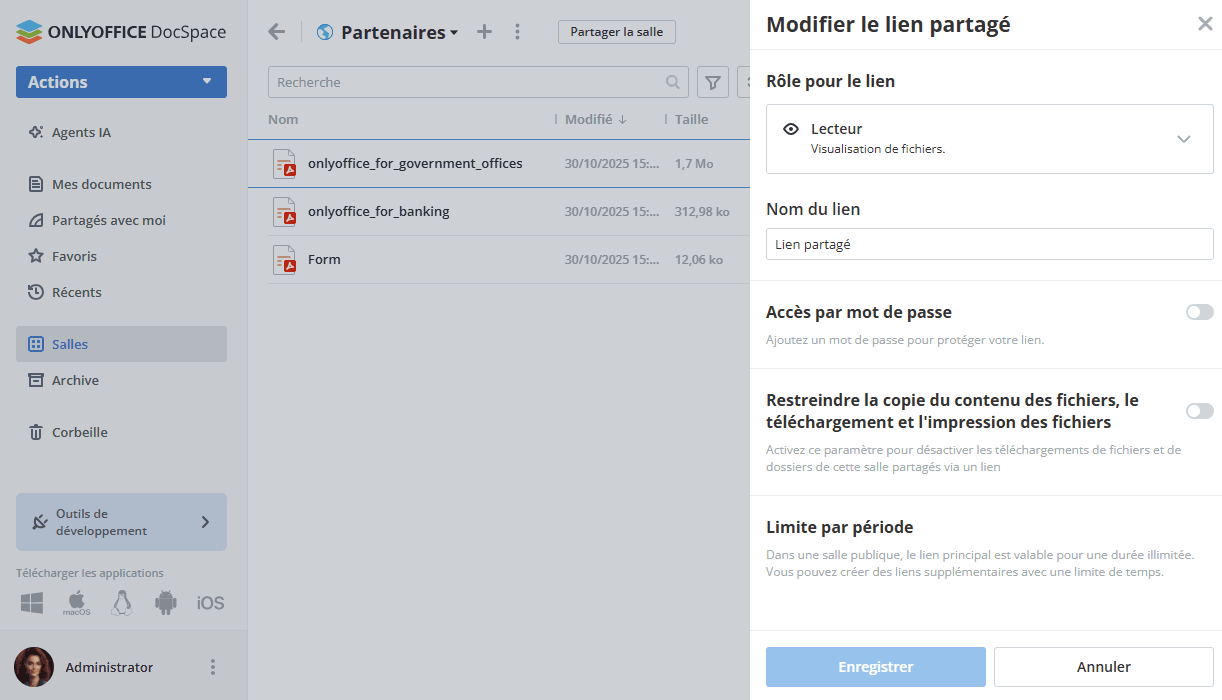The height and width of the screenshot is (700, 1222).
Task: Open the filter in room search
Action: [712, 81]
